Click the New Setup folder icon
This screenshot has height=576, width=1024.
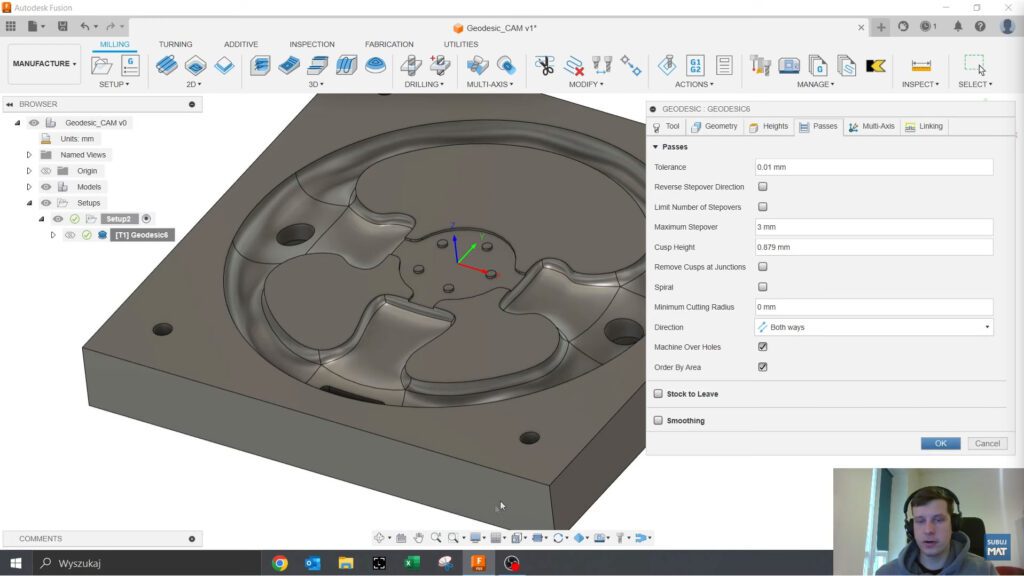[x=101, y=66]
